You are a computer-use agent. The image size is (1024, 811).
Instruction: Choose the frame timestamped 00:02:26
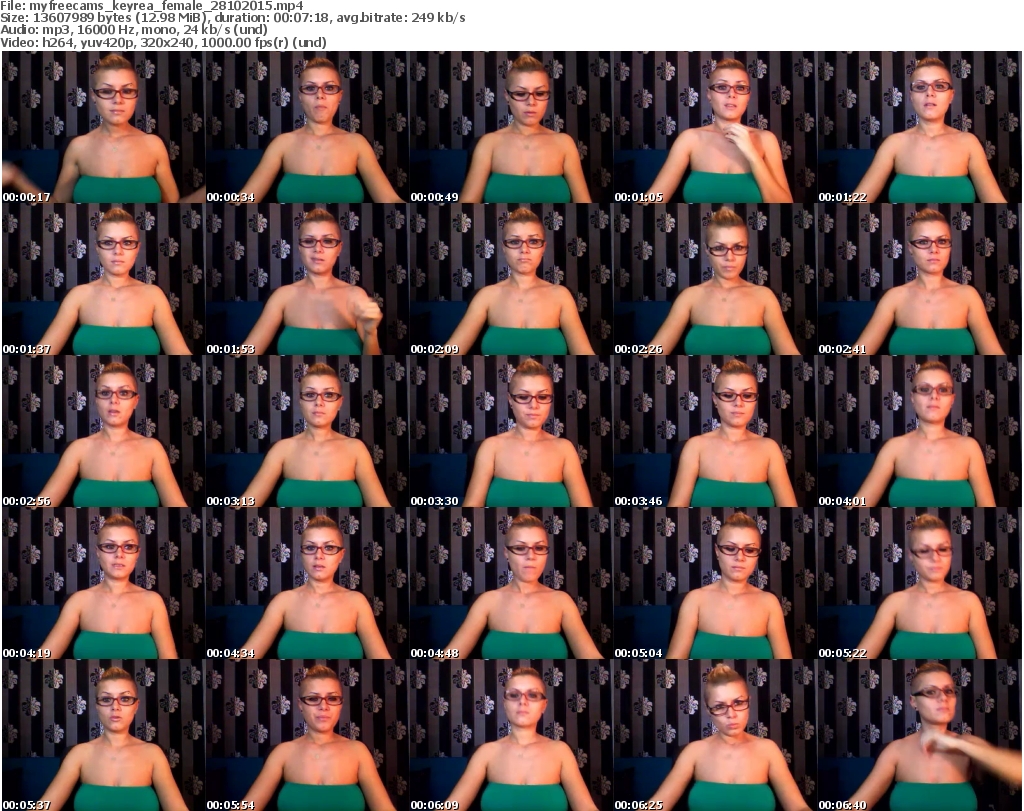714,279
